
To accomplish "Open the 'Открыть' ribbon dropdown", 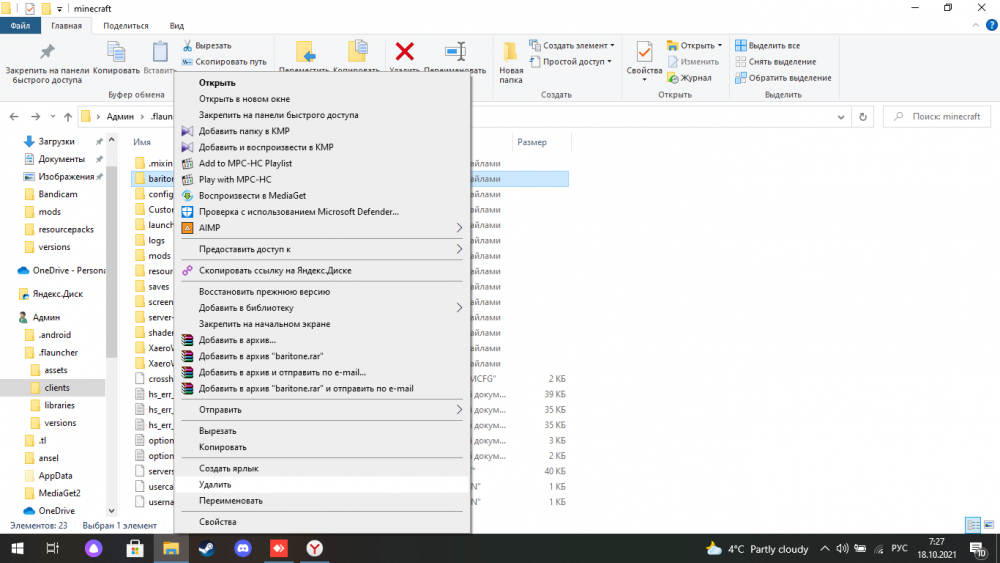I will click(695, 45).
